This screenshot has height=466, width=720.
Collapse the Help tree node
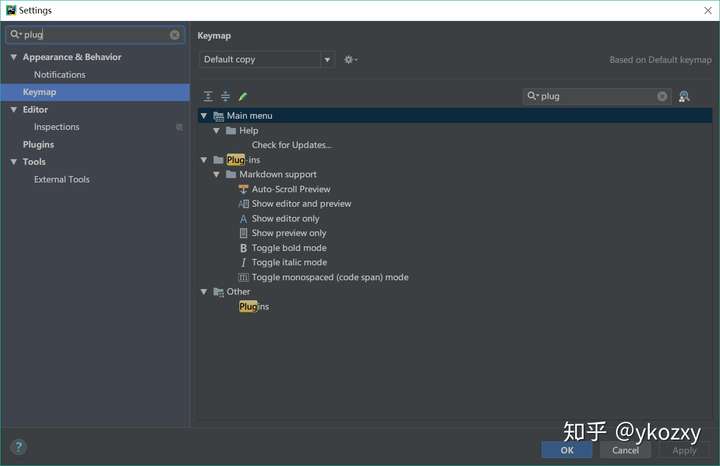point(216,131)
